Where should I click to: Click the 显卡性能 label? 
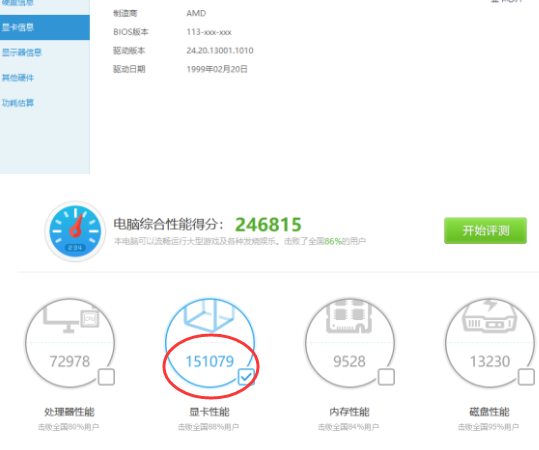209,411
